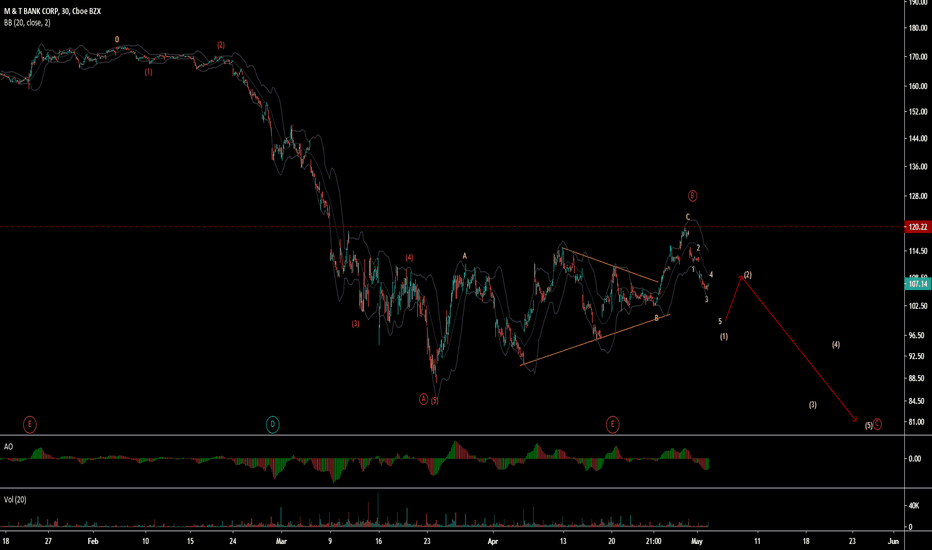Click the 21:00 time axis label
932x550 pixels.
[x=653, y=542]
